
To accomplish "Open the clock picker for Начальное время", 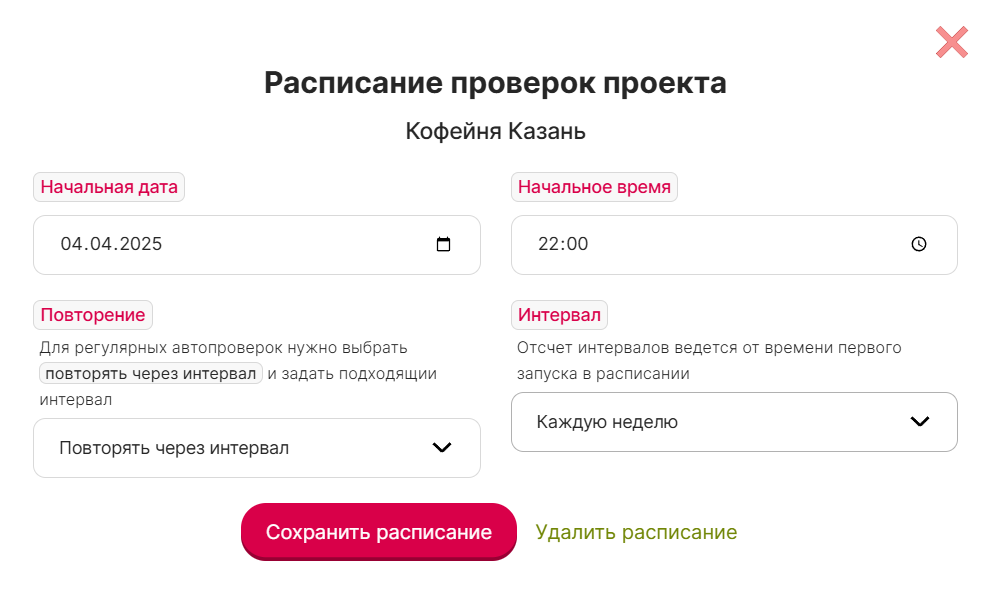I will 916,244.
